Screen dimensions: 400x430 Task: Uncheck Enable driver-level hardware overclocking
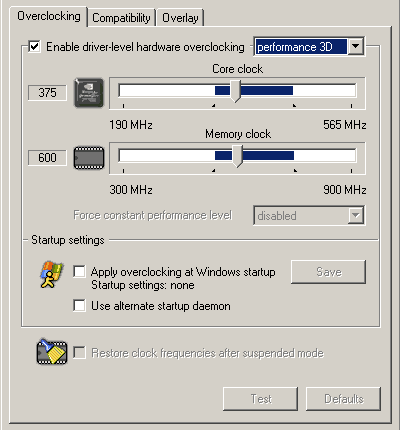34,46
